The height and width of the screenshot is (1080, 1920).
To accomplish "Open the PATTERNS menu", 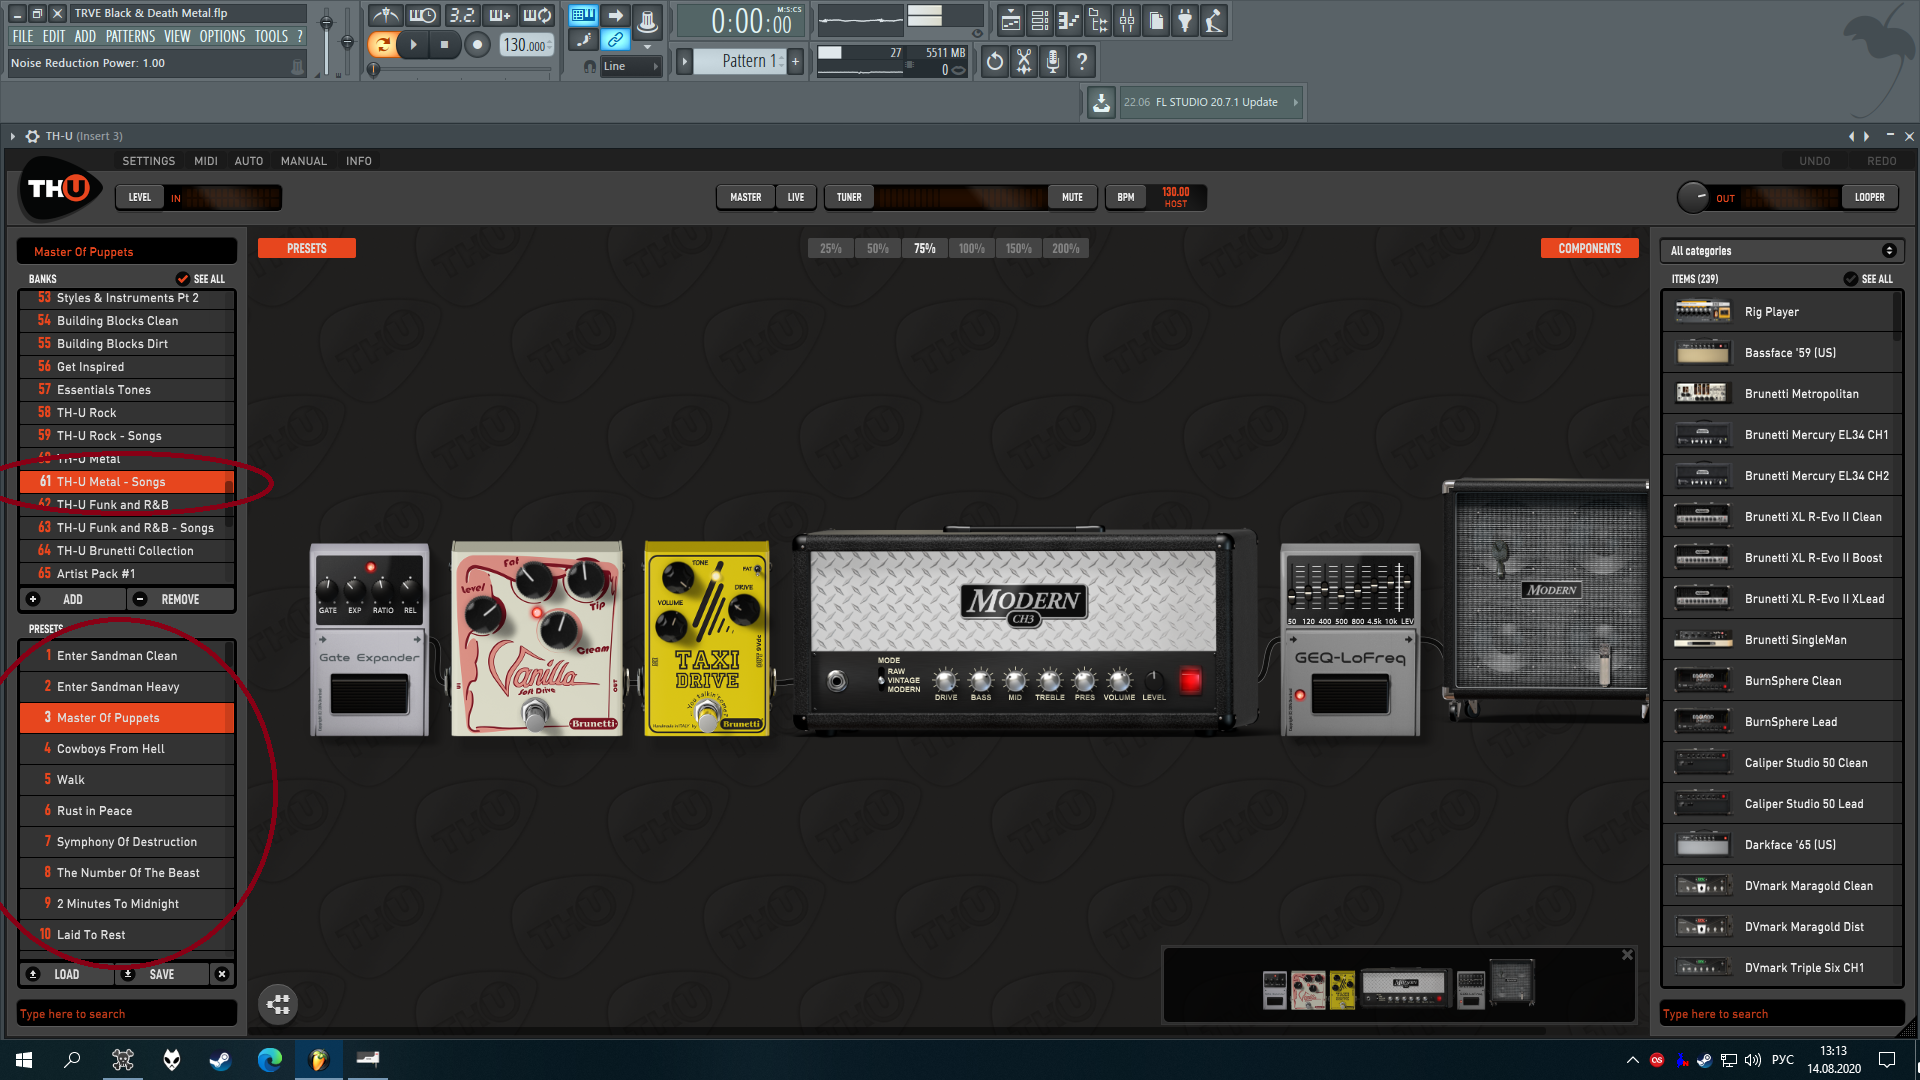I will [130, 36].
